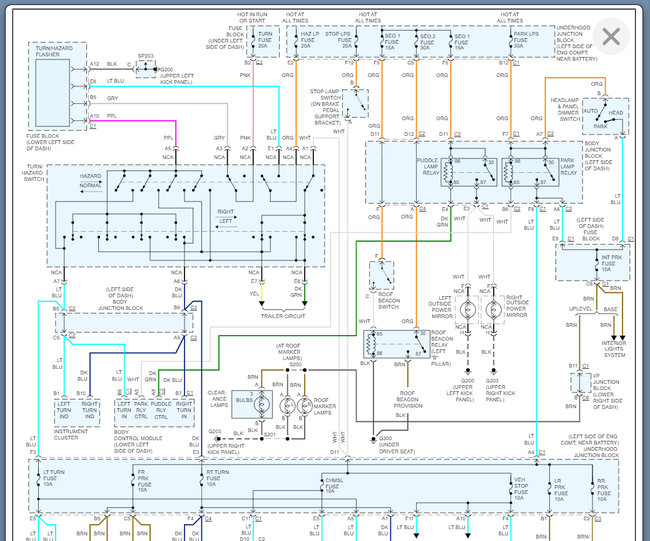Click the Turn Hazard Switch block
This screenshot has width=650, height=541.
click(187, 214)
